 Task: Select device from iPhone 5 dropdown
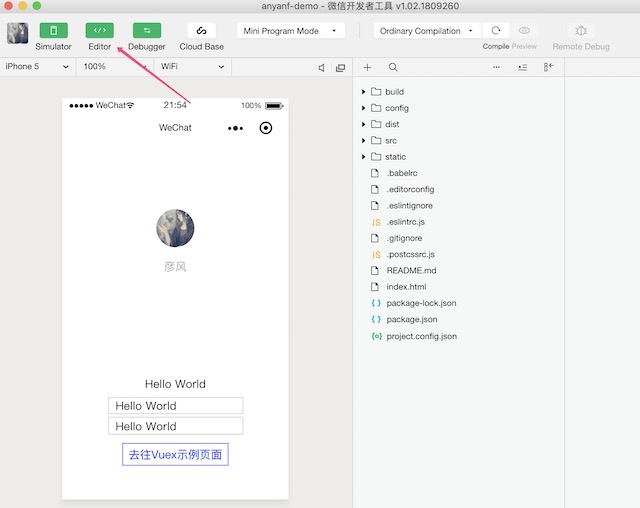pos(37,67)
